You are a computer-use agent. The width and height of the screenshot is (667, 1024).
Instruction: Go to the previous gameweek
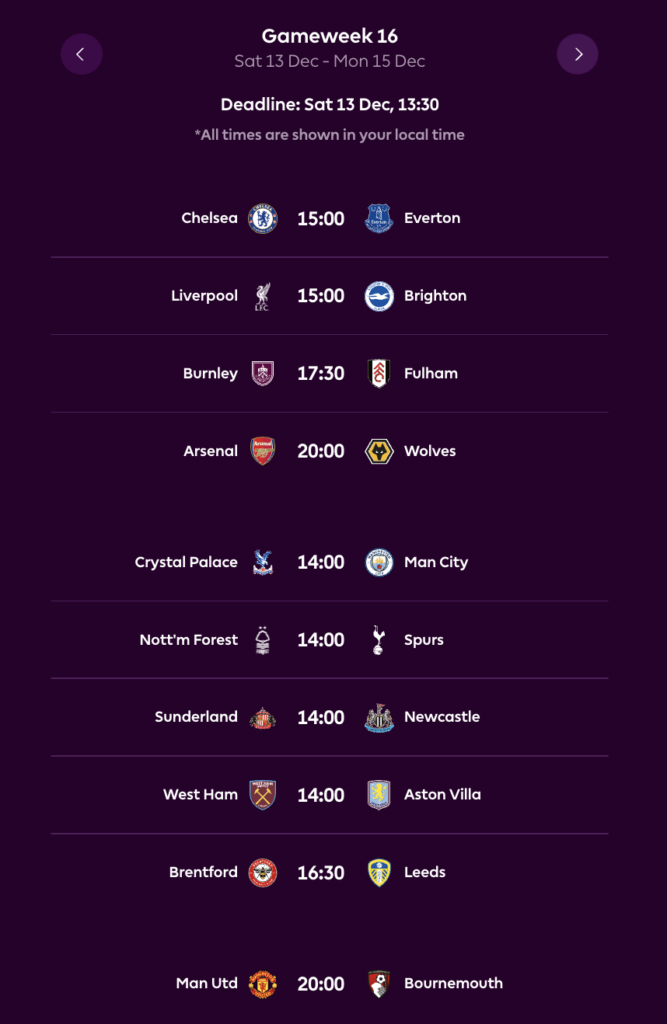(x=81, y=54)
